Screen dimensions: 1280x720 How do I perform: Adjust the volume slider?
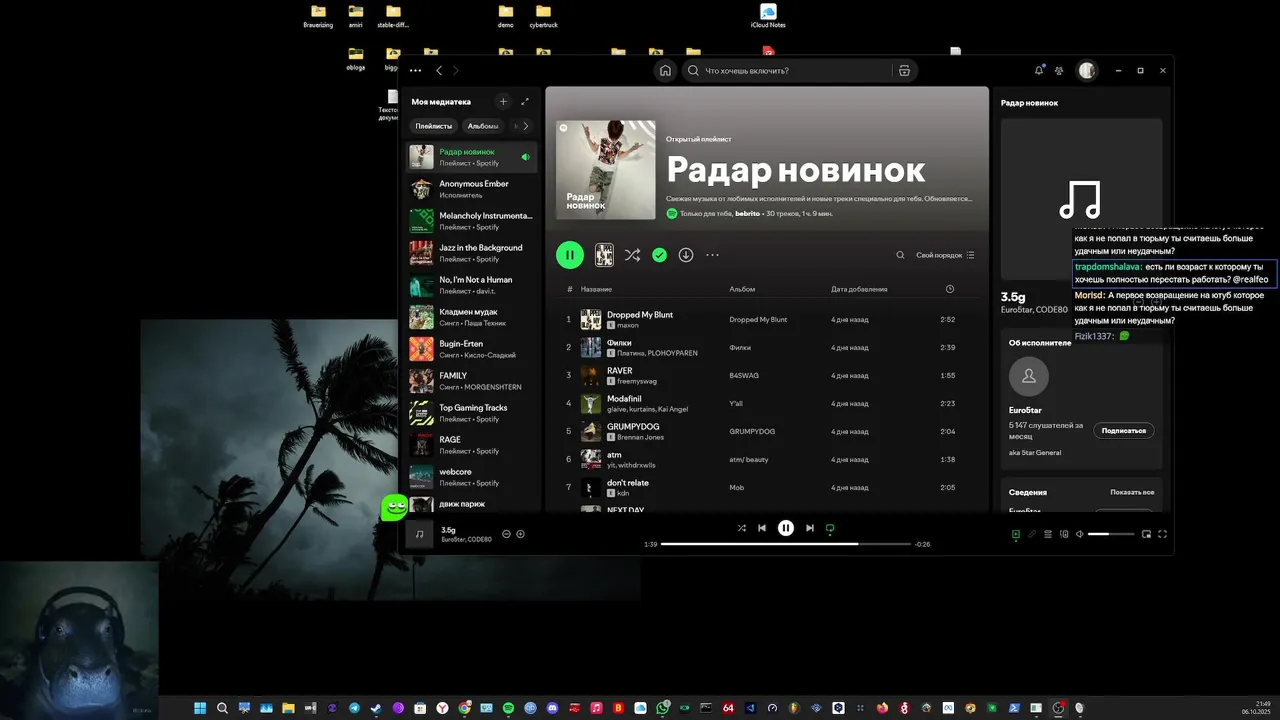coord(1112,534)
